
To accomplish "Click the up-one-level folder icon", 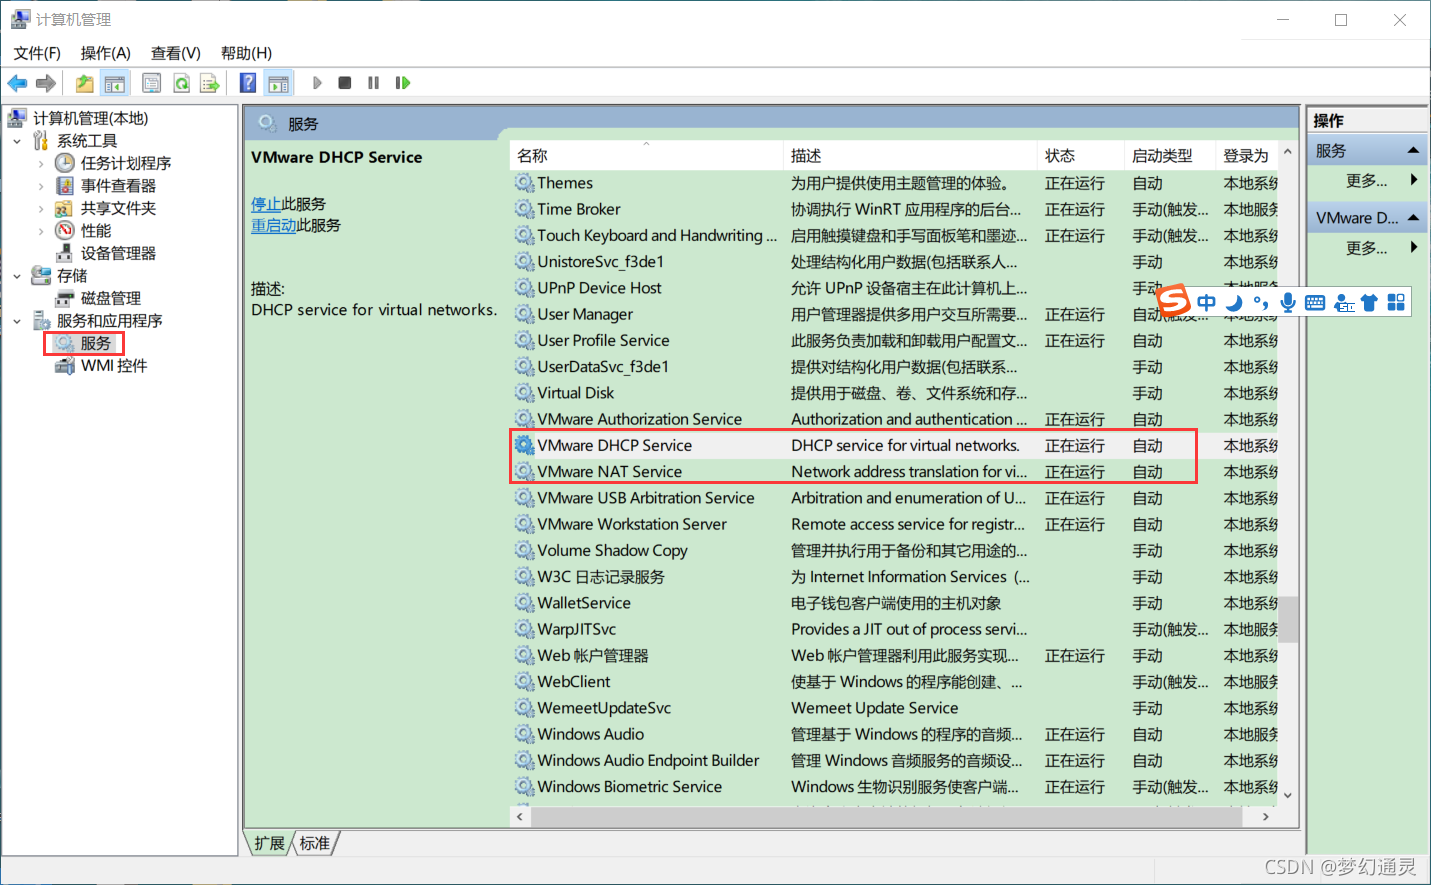I will click(x=85, y=83).
